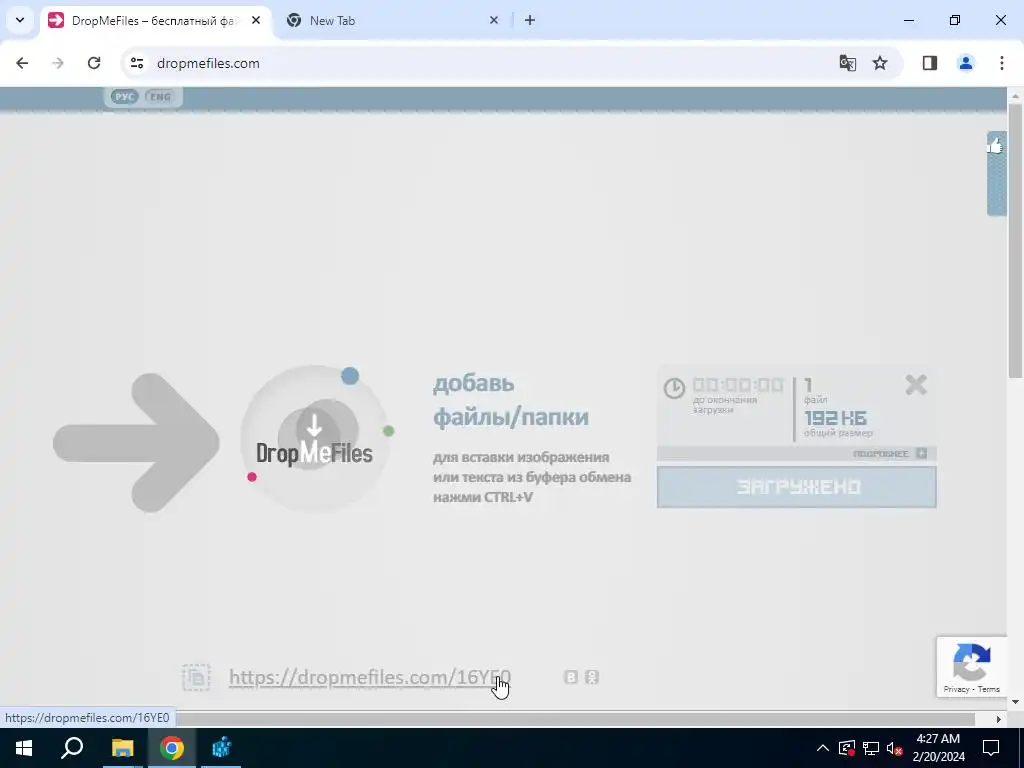Image resolution: width=1024 pixels, height=768 pixels.
Task: Switch to the DropMeFiles tab
Action: [x=153, y=20]
